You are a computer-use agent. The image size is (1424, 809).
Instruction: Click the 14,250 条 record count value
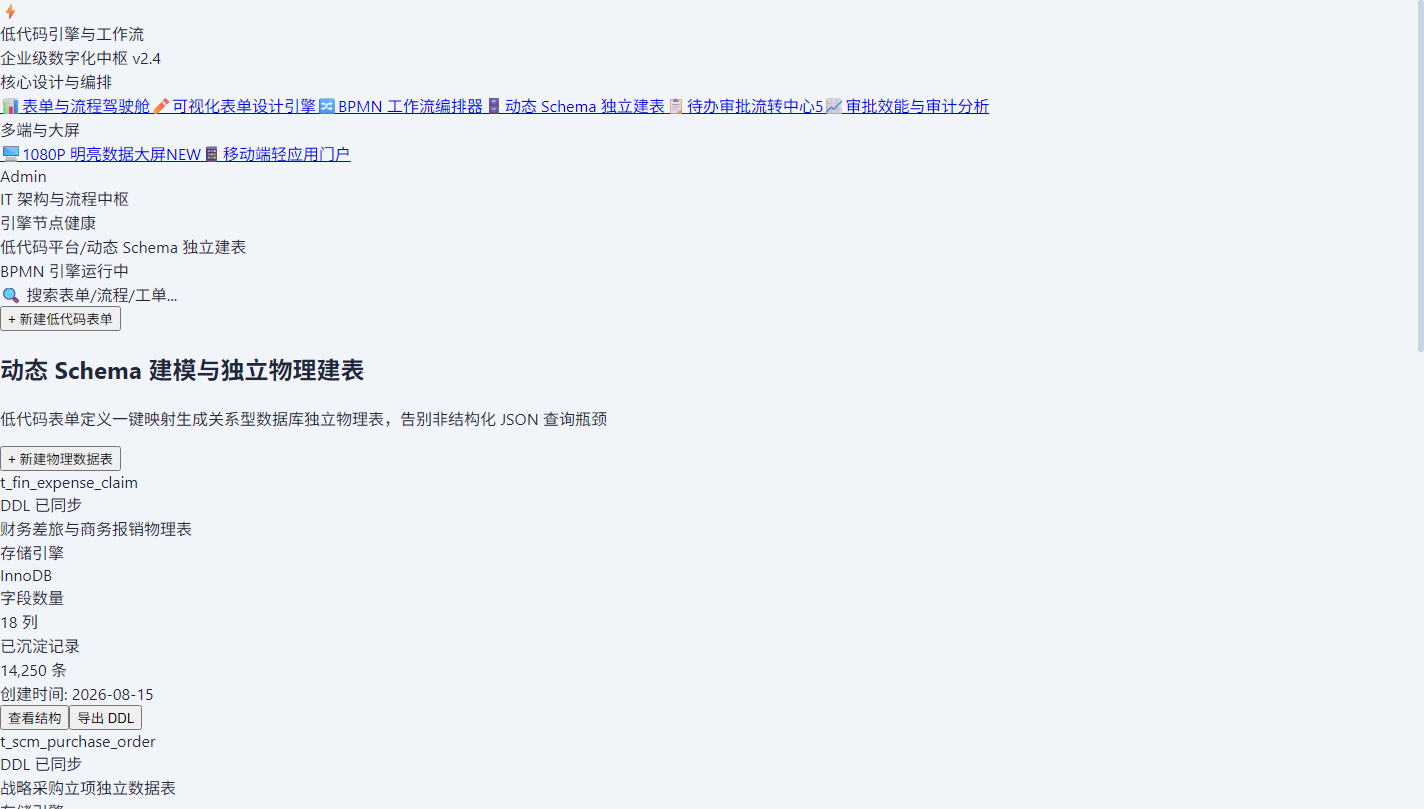(x=33, y=670)
